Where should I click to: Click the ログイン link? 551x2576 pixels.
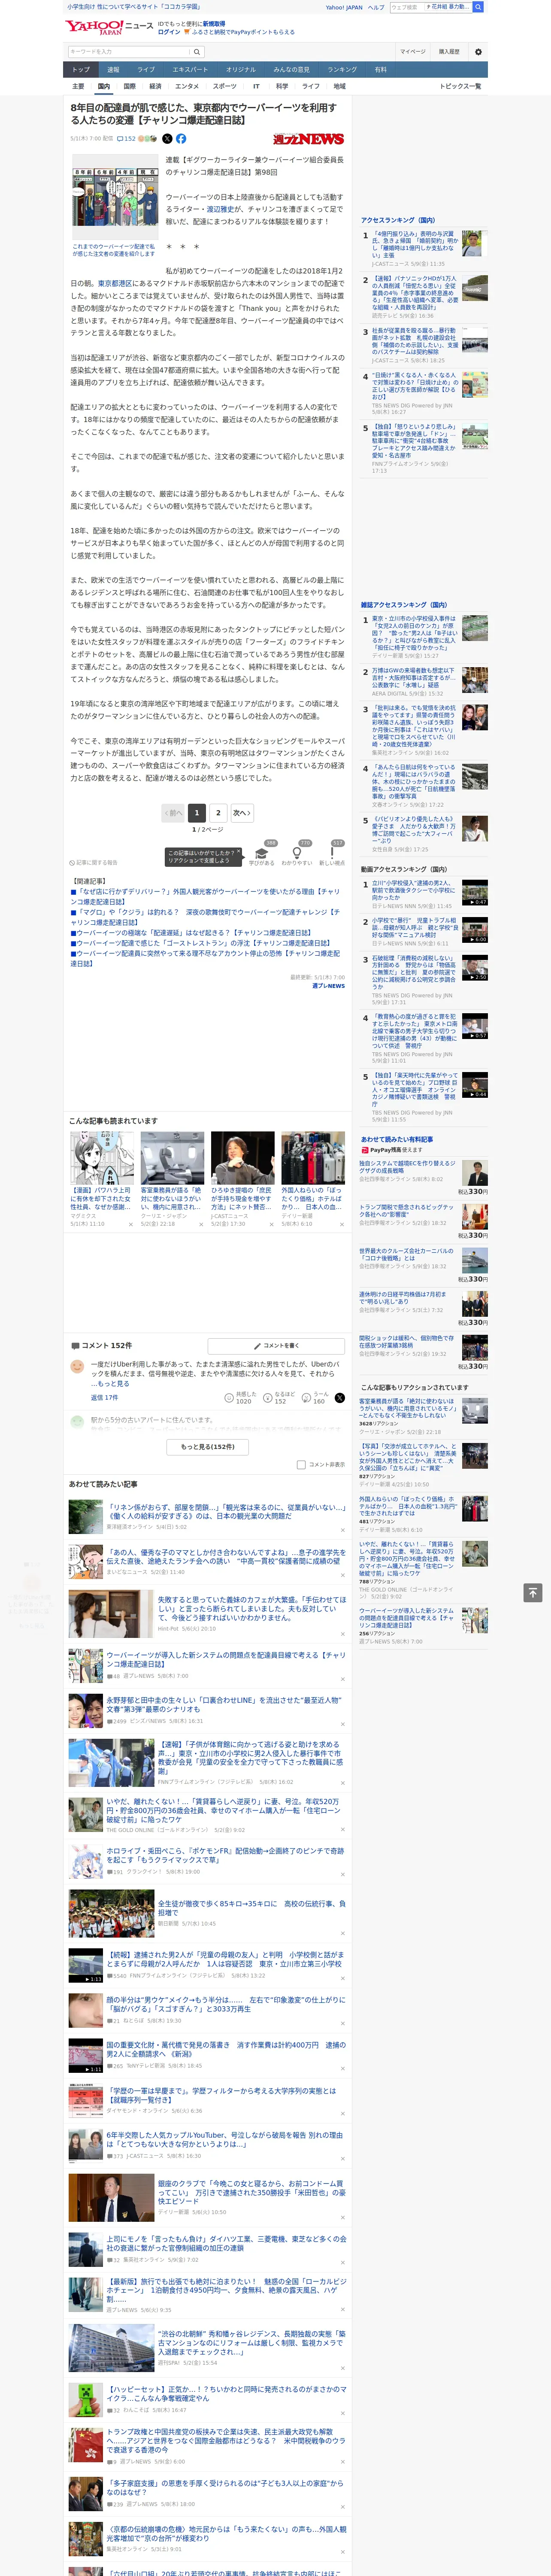[x=169, y=32]
